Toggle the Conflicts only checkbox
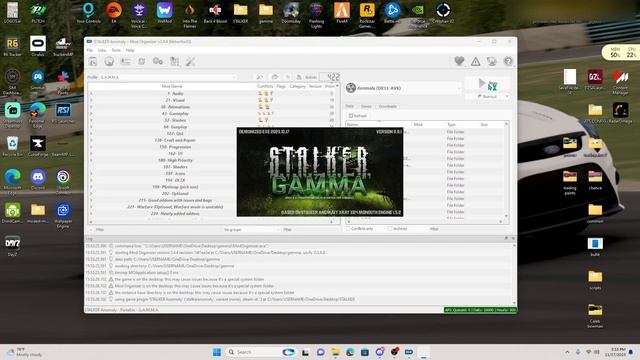640x360 pixels. [348, 229]
